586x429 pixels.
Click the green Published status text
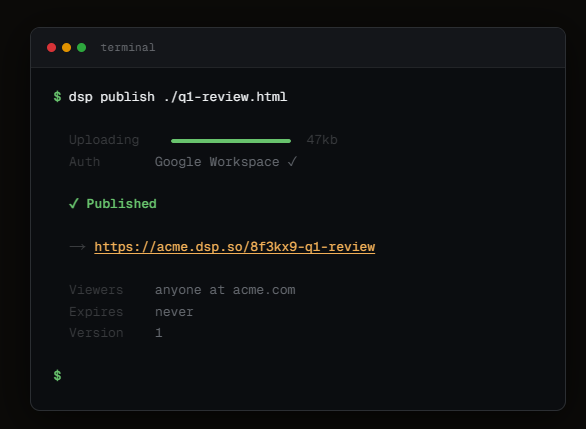[121, 204]
